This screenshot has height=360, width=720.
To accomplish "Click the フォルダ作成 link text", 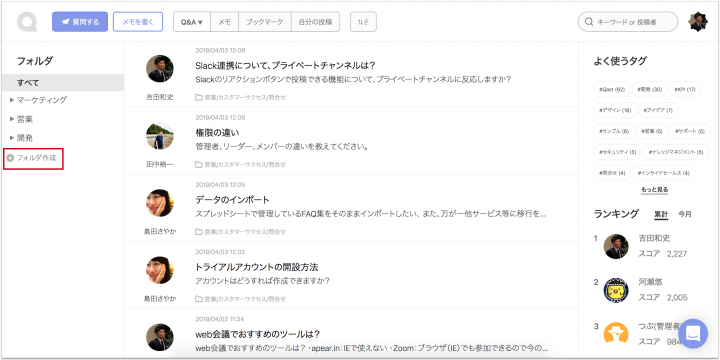I will [36, 158].
